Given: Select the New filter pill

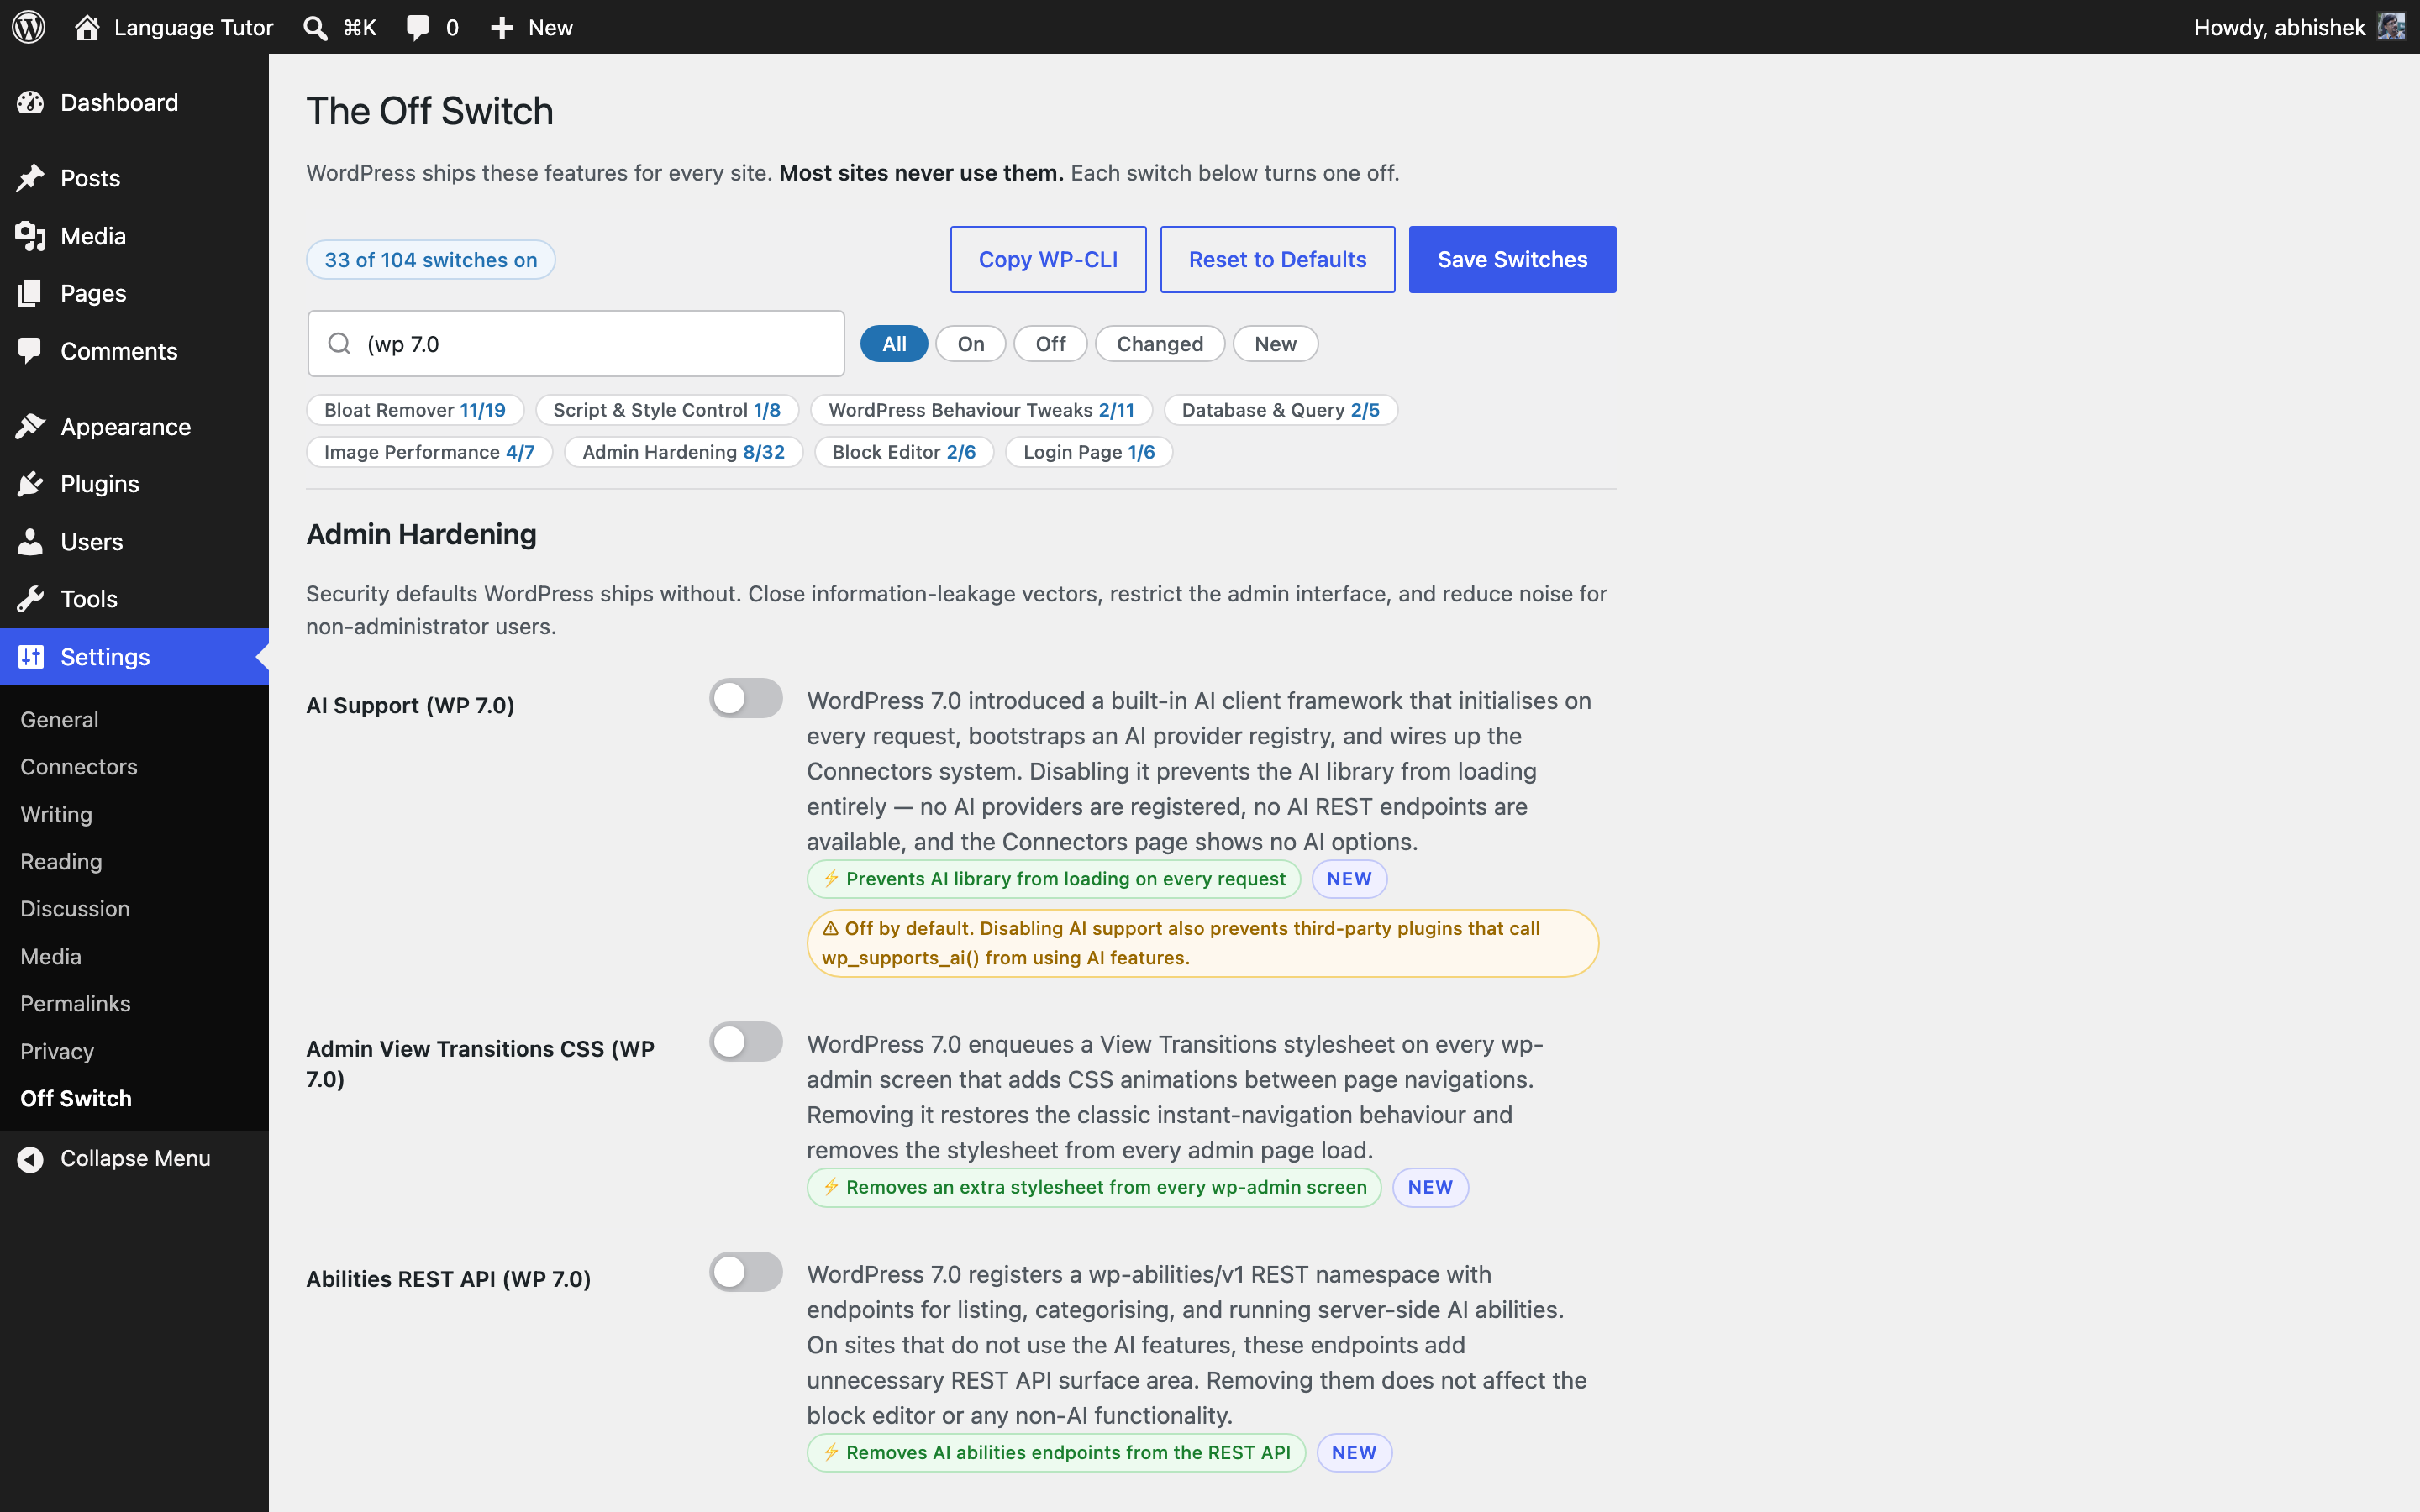Looking at the screenshot, I should pyautogui.click(x=1275, y=344).
